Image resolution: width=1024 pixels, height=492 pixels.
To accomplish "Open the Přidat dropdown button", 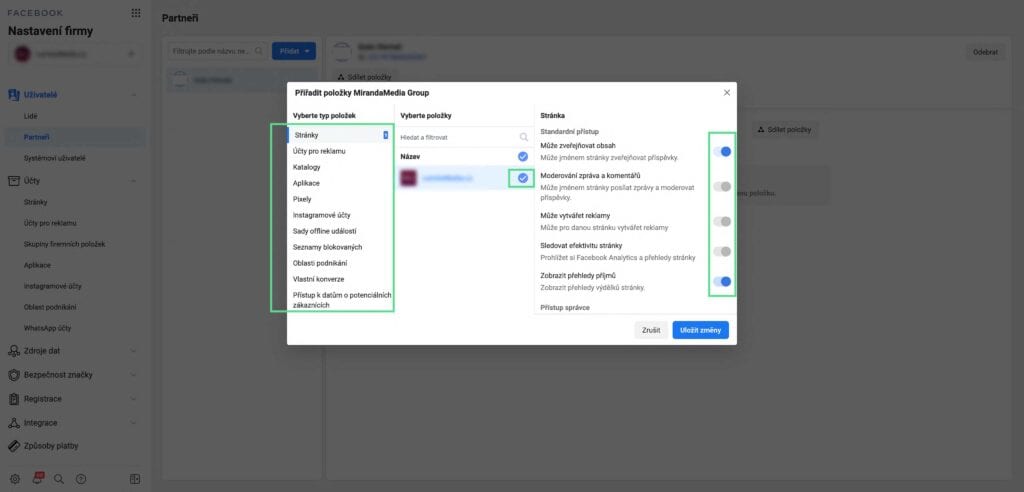I will click(294, 51).
